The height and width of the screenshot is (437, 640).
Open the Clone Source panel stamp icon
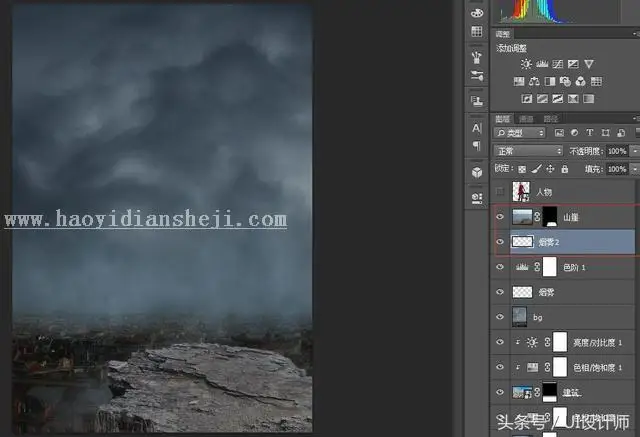pos(477,101)
